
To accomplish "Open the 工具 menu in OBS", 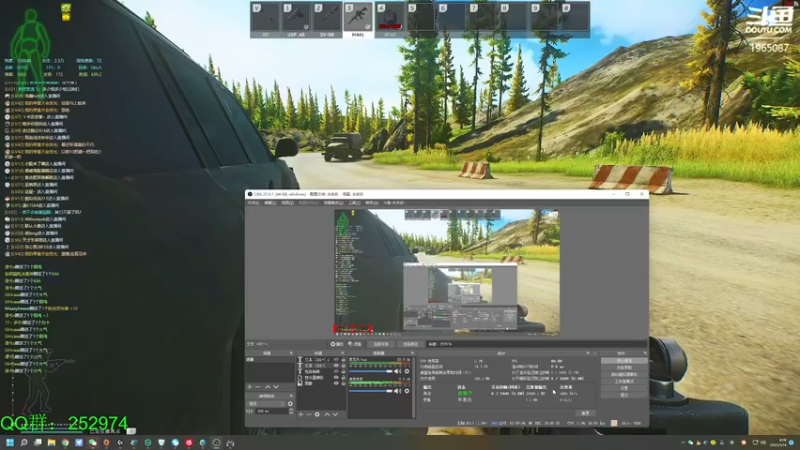I will tap(355, 203).
